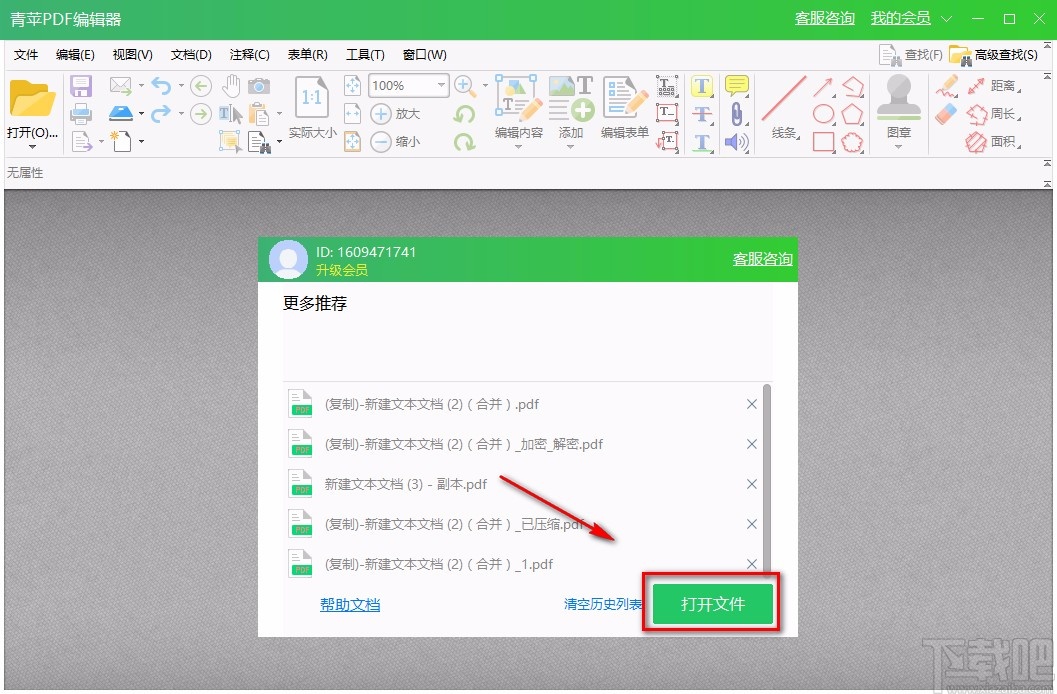Go to previous view arrow icon

(201, 86)
